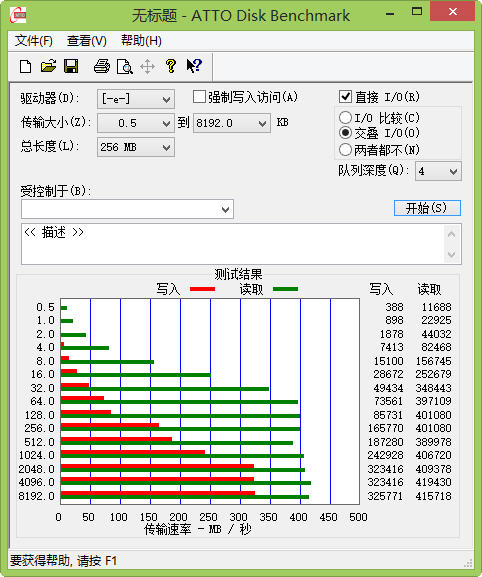482x577 pixels.
Task: Click the read value 11688 for 0.5
Action: tap(436, 307)
